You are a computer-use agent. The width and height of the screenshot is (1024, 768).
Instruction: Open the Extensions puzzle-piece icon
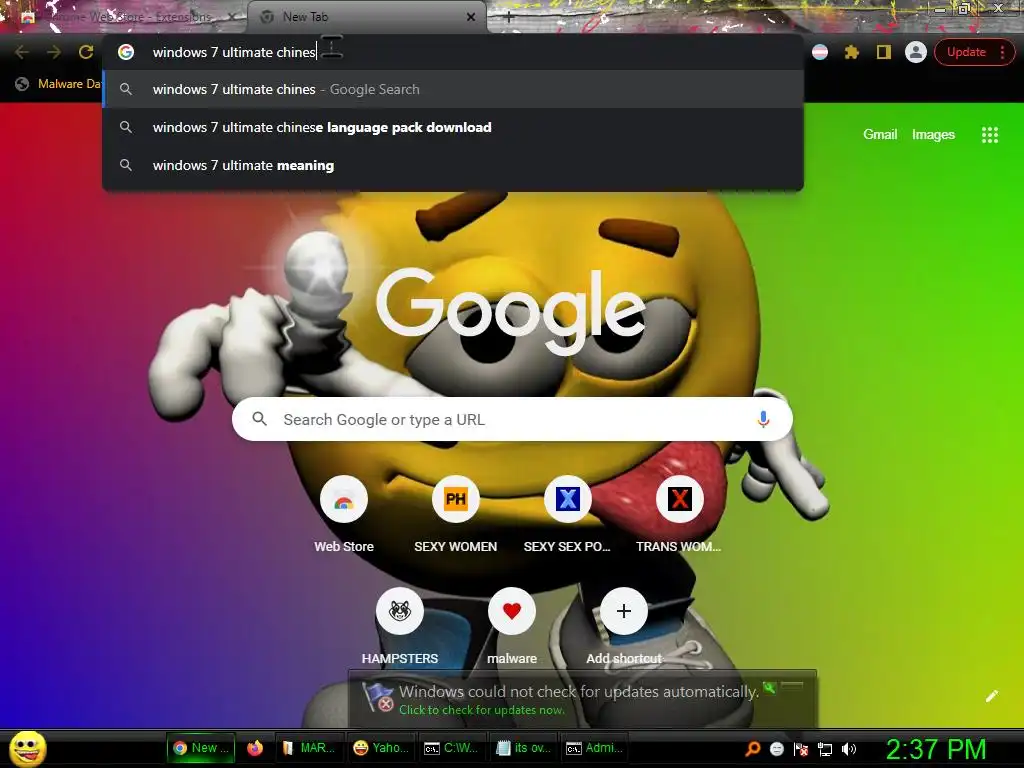click(852, 52)
